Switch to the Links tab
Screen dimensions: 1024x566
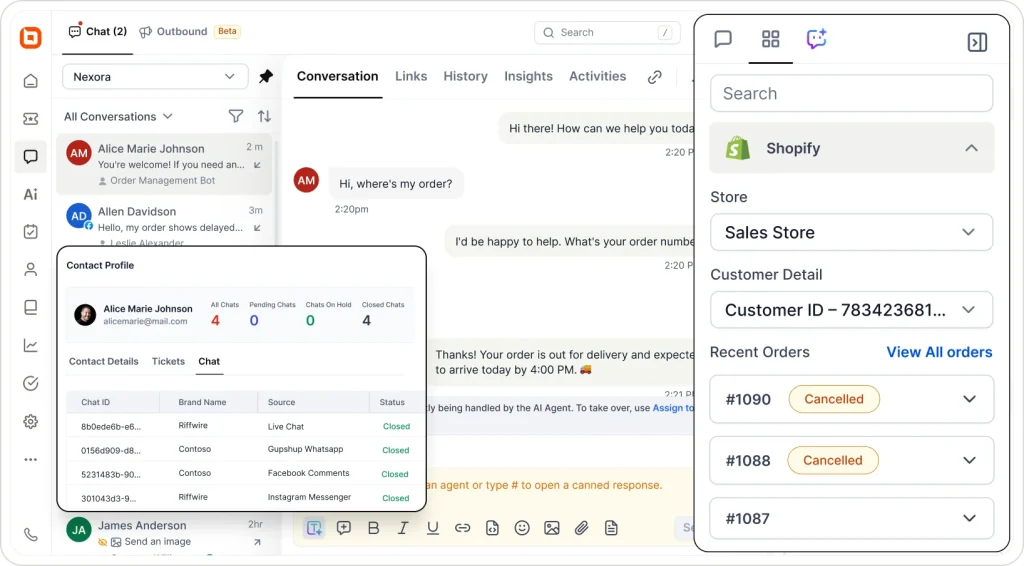click(411, 76)
